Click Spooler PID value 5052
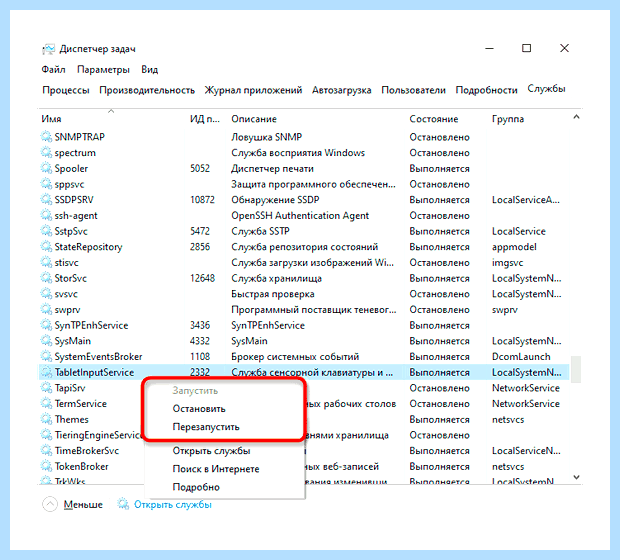 click(x=200, y=168)
